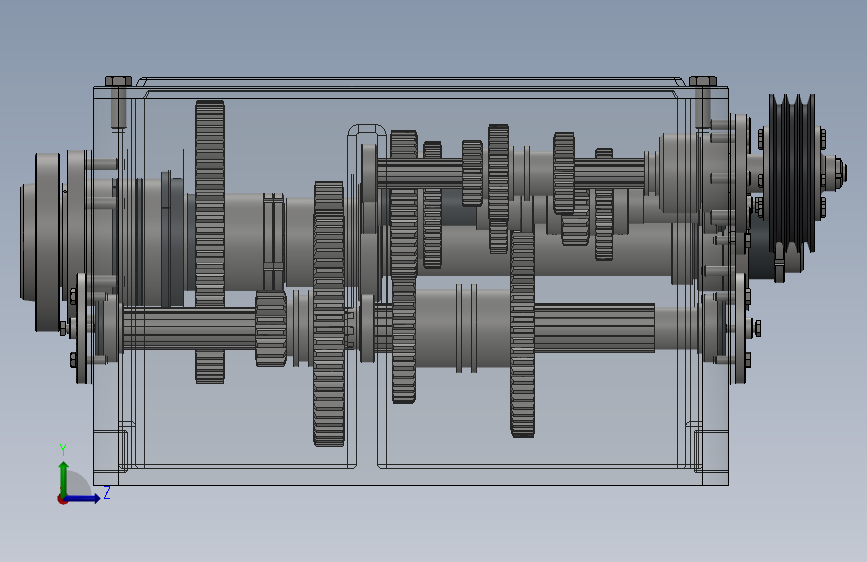Select the tall gear nearest left housing wall
Screen dimensions: 867x562
pos(210,242)
